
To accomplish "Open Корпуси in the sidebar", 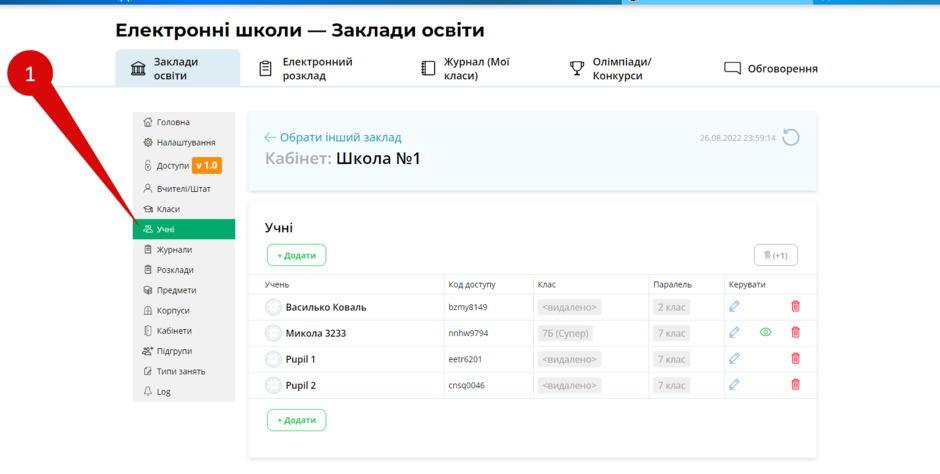I will coord(183,310).
